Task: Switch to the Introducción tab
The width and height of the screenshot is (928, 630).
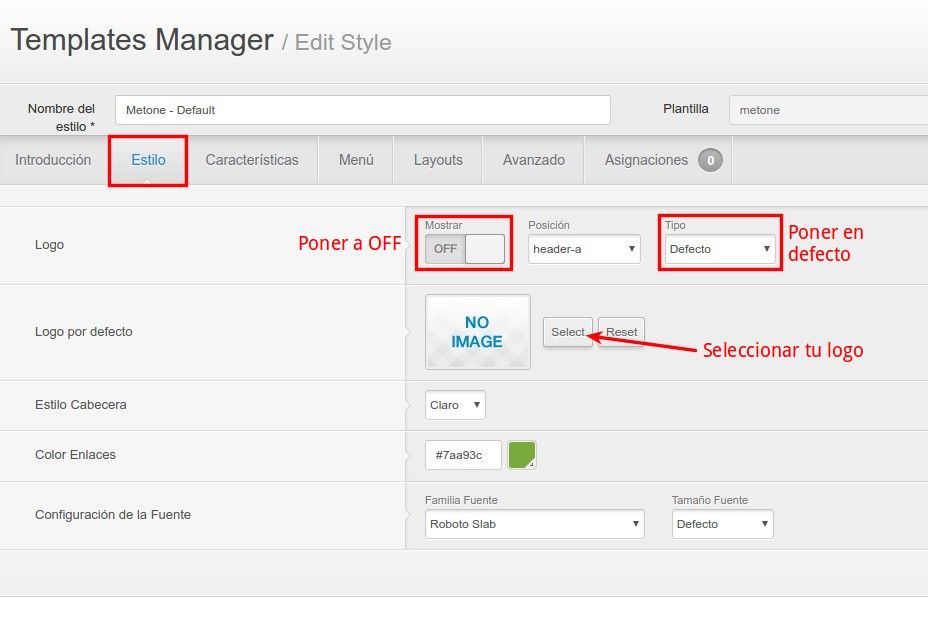Action: tap(53, 160)
